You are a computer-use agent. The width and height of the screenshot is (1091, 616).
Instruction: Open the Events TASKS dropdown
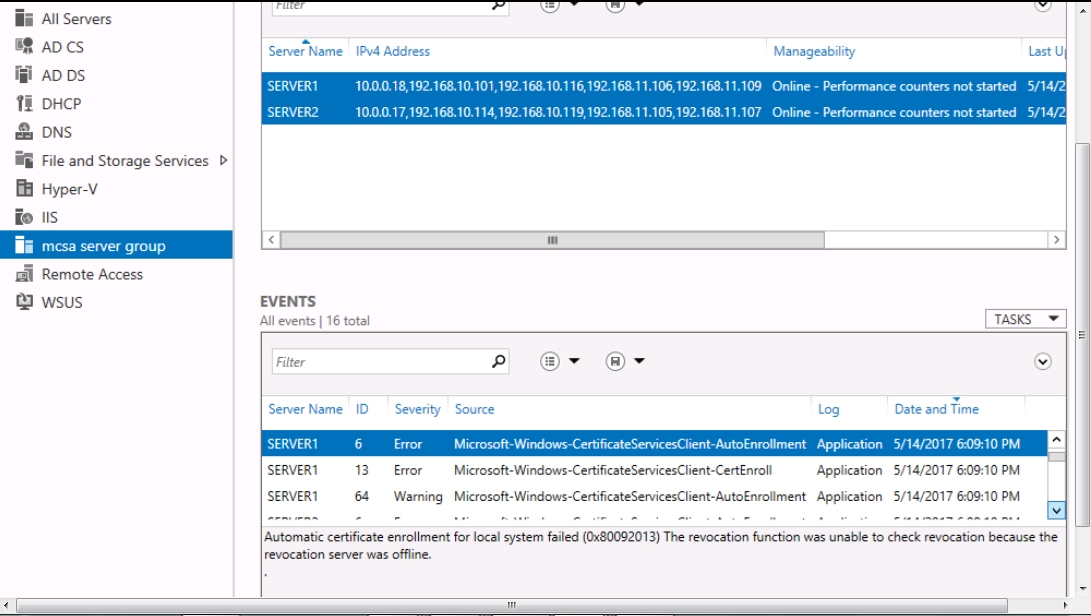1026,319
